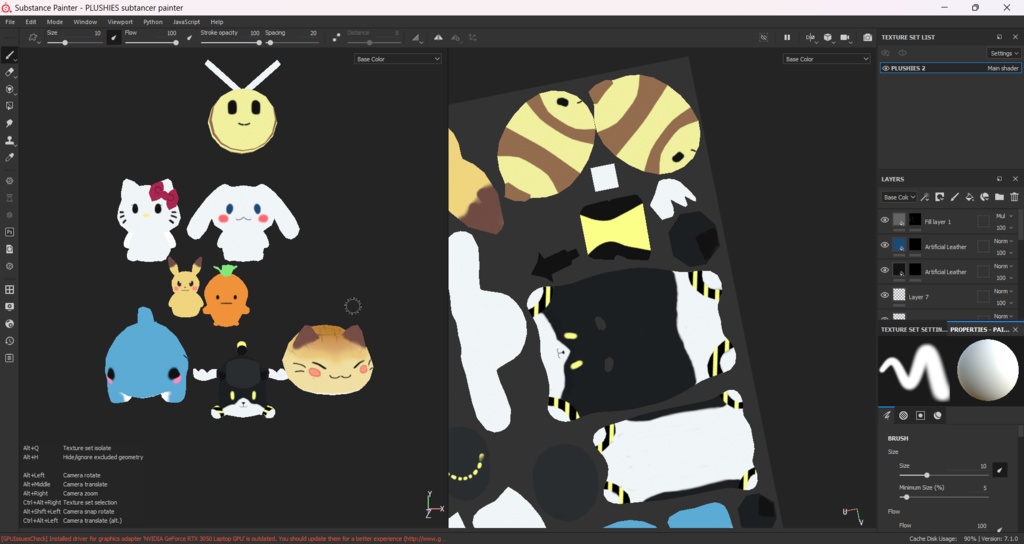Open the 3D viewport Base Color dropdown
Viewport: 1024px width, 544px height.
click(x=398, y=59)
